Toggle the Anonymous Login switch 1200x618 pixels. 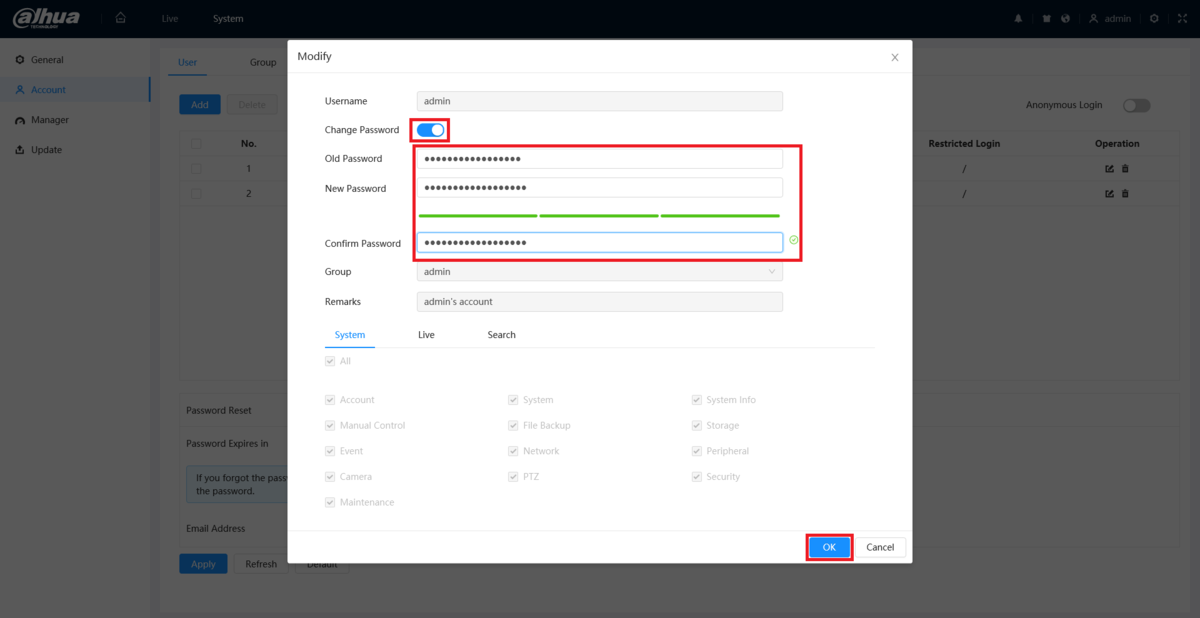1136,105
